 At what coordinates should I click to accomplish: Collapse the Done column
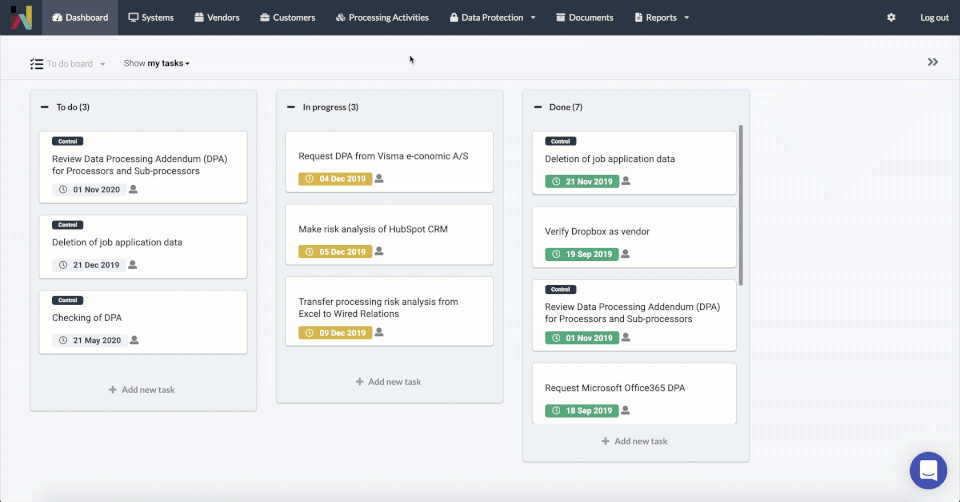click(x=538, y=107)
